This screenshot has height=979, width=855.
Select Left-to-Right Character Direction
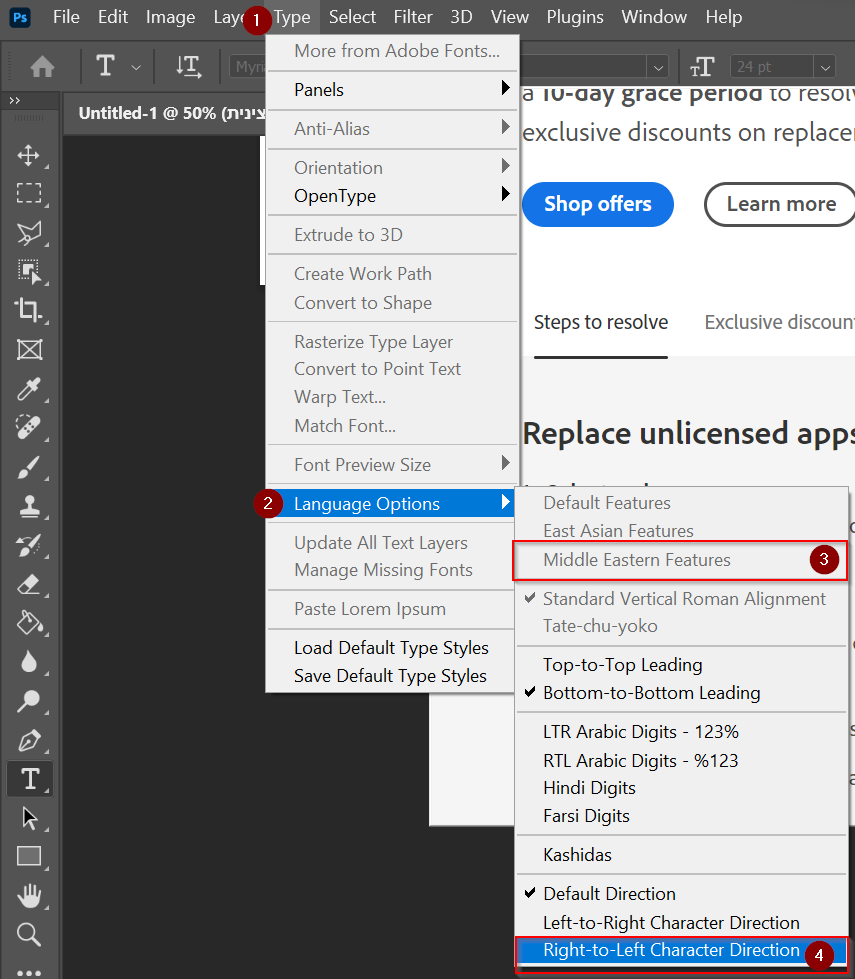(681, 923)
